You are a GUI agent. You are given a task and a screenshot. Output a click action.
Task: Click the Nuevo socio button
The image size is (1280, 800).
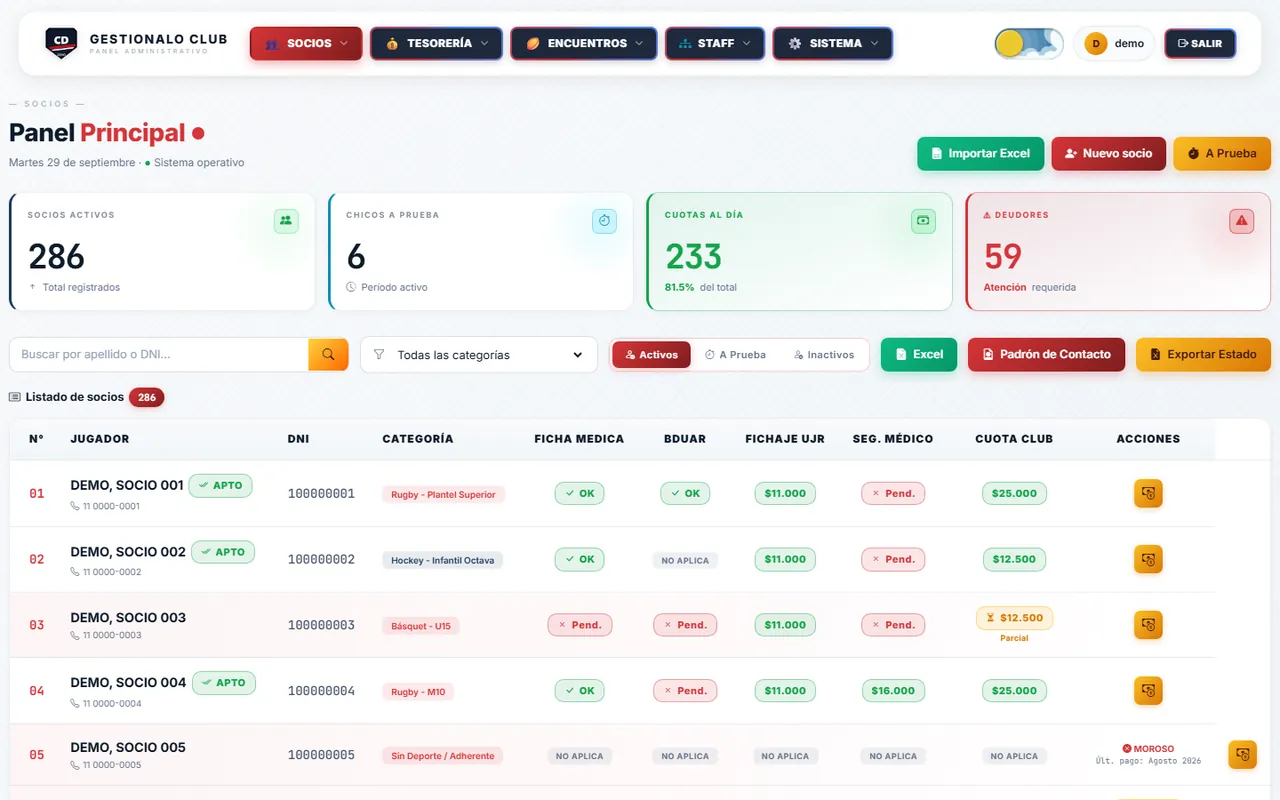click(1109, 154)
